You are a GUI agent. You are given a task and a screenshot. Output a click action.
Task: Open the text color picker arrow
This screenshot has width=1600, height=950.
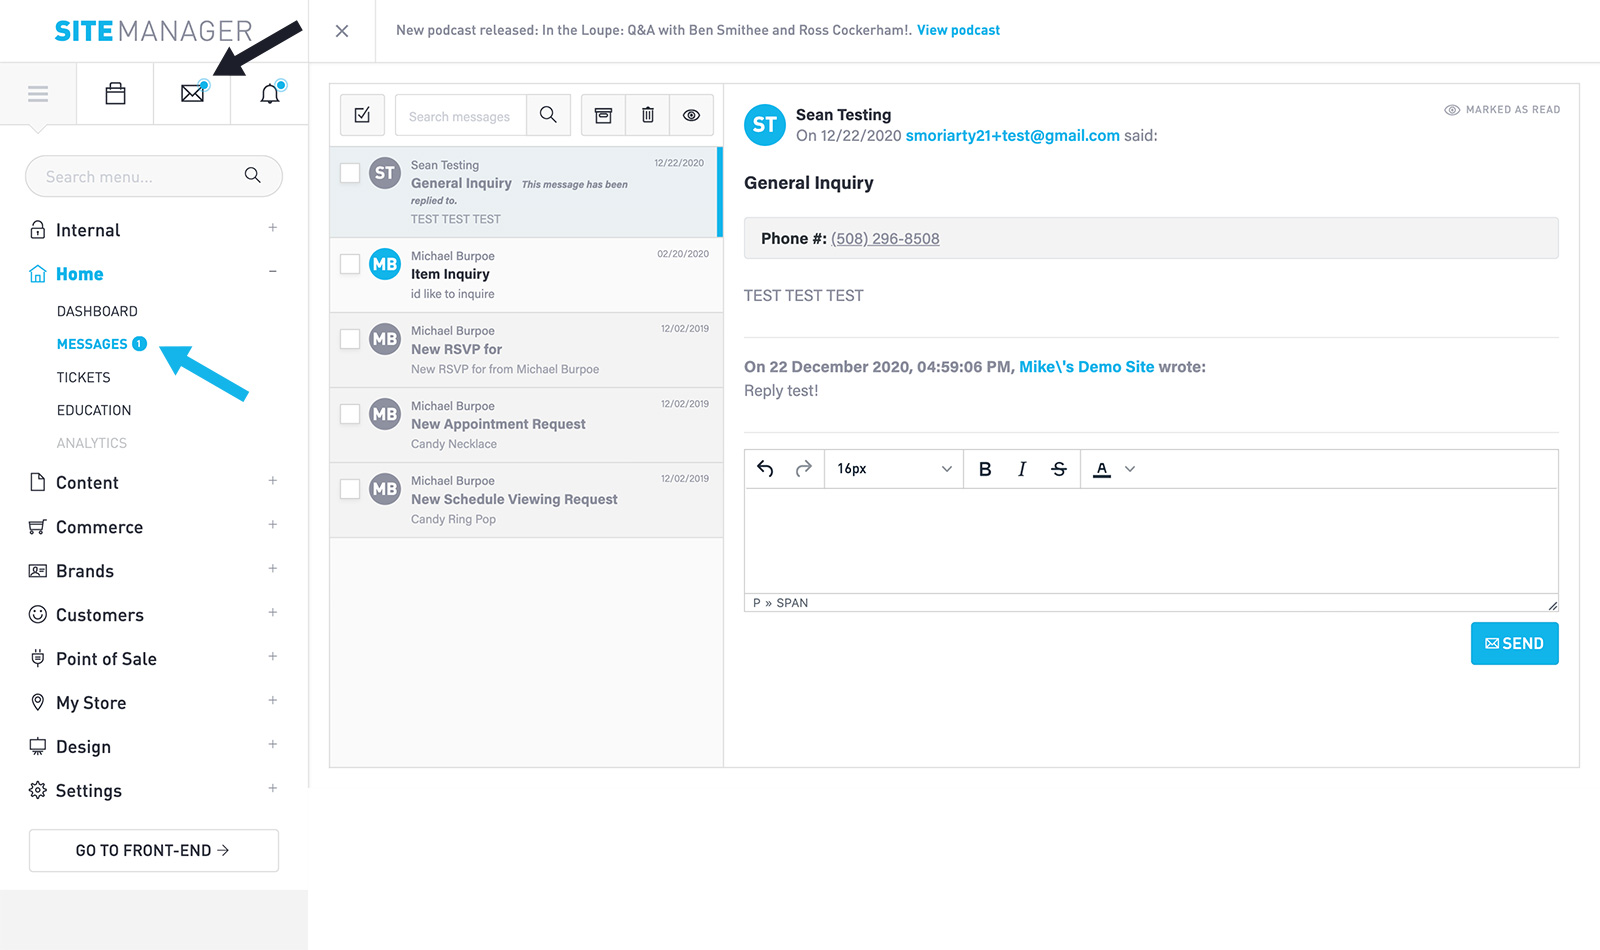[1130, 469]
